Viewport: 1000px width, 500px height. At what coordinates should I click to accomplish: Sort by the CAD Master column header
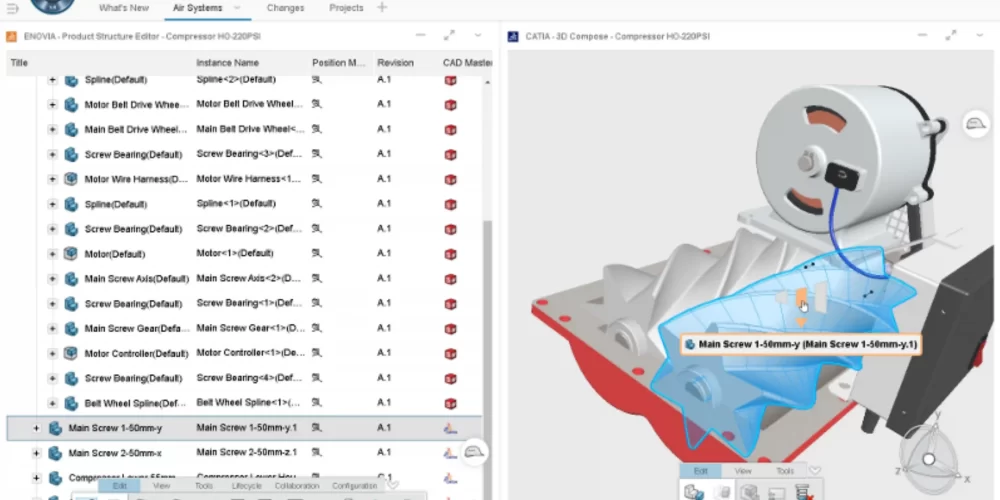click(x=467, y=62)
